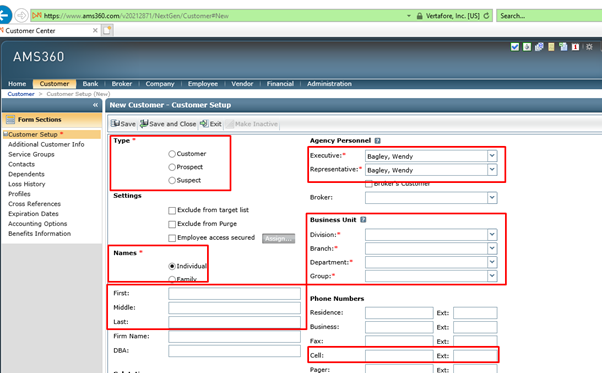
Task: Open the address bar URL dropdown arrow
Action: 409,16
